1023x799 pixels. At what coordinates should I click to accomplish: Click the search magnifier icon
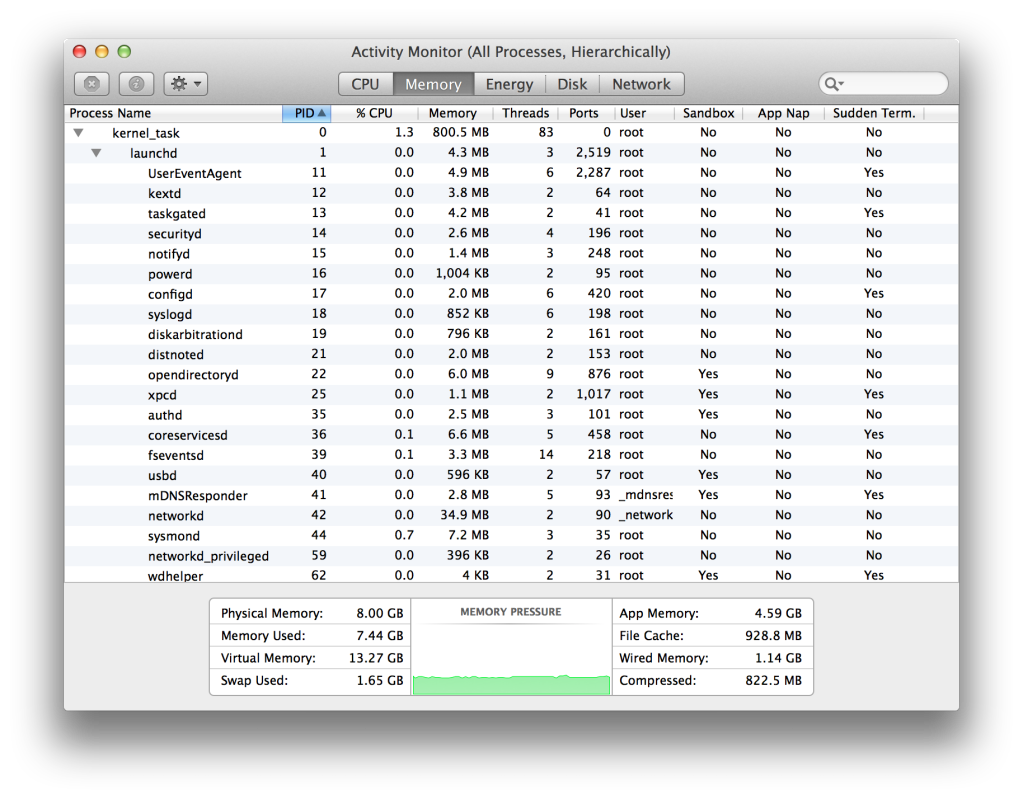[833, 84]
